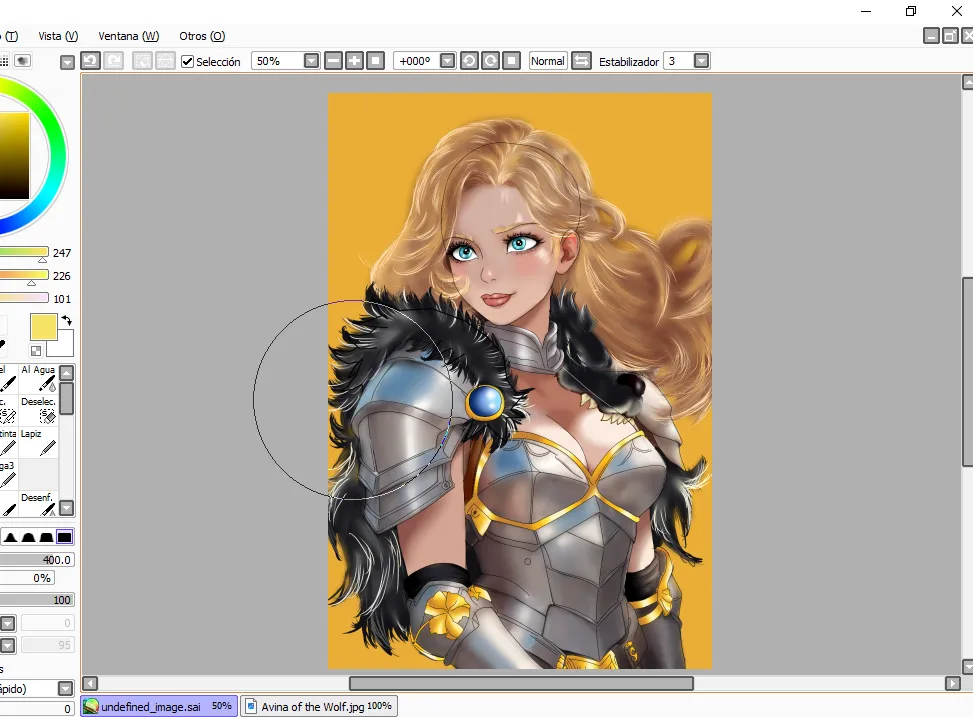Select the Deselec. selection eraser tool

tap(39, 411)
